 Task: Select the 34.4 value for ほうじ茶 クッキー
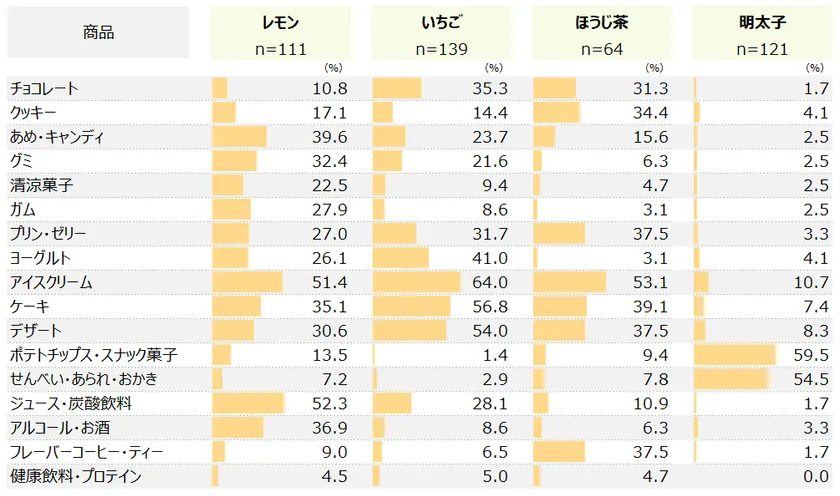(651, 112)
